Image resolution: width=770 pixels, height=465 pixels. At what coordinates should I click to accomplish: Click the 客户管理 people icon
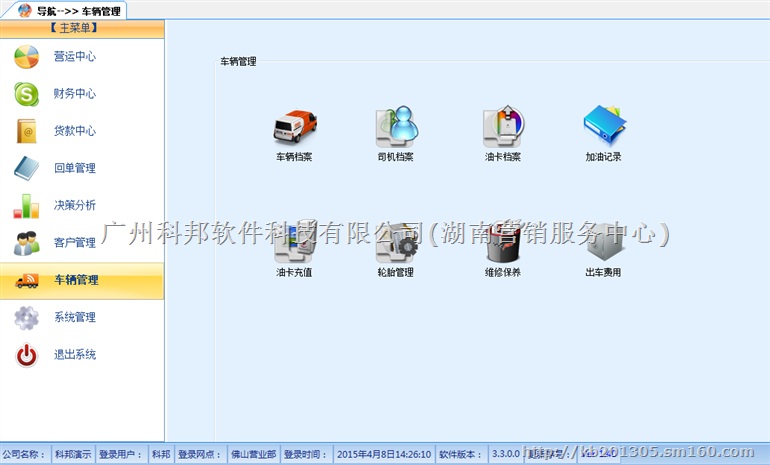coord(27,243)
